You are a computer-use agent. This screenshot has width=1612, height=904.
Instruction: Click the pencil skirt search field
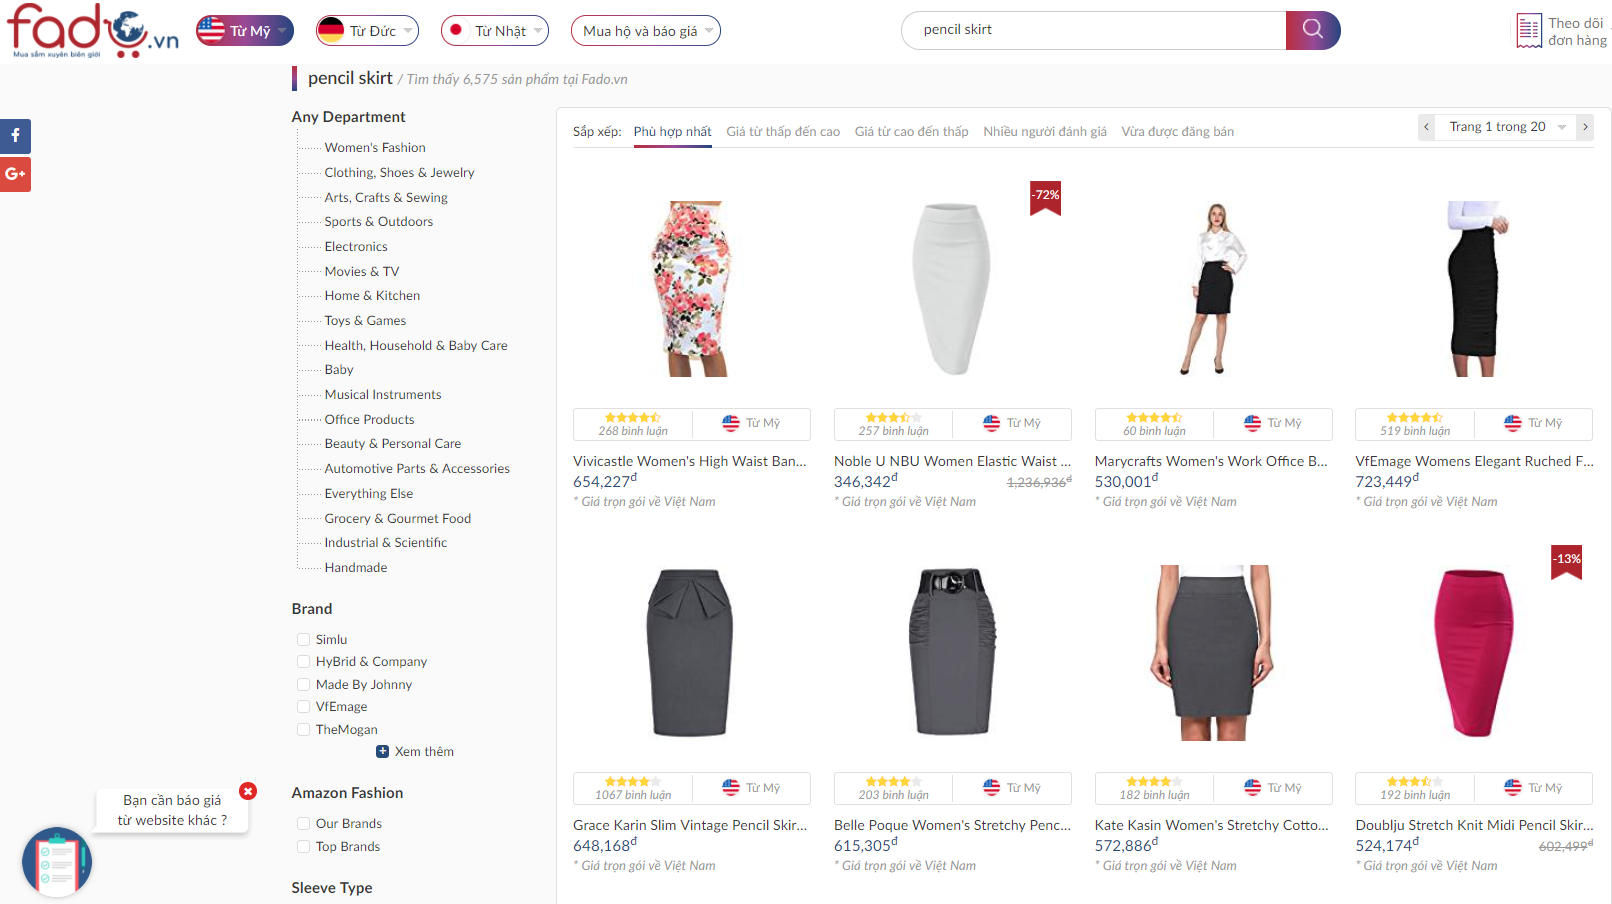[1093, 30]
